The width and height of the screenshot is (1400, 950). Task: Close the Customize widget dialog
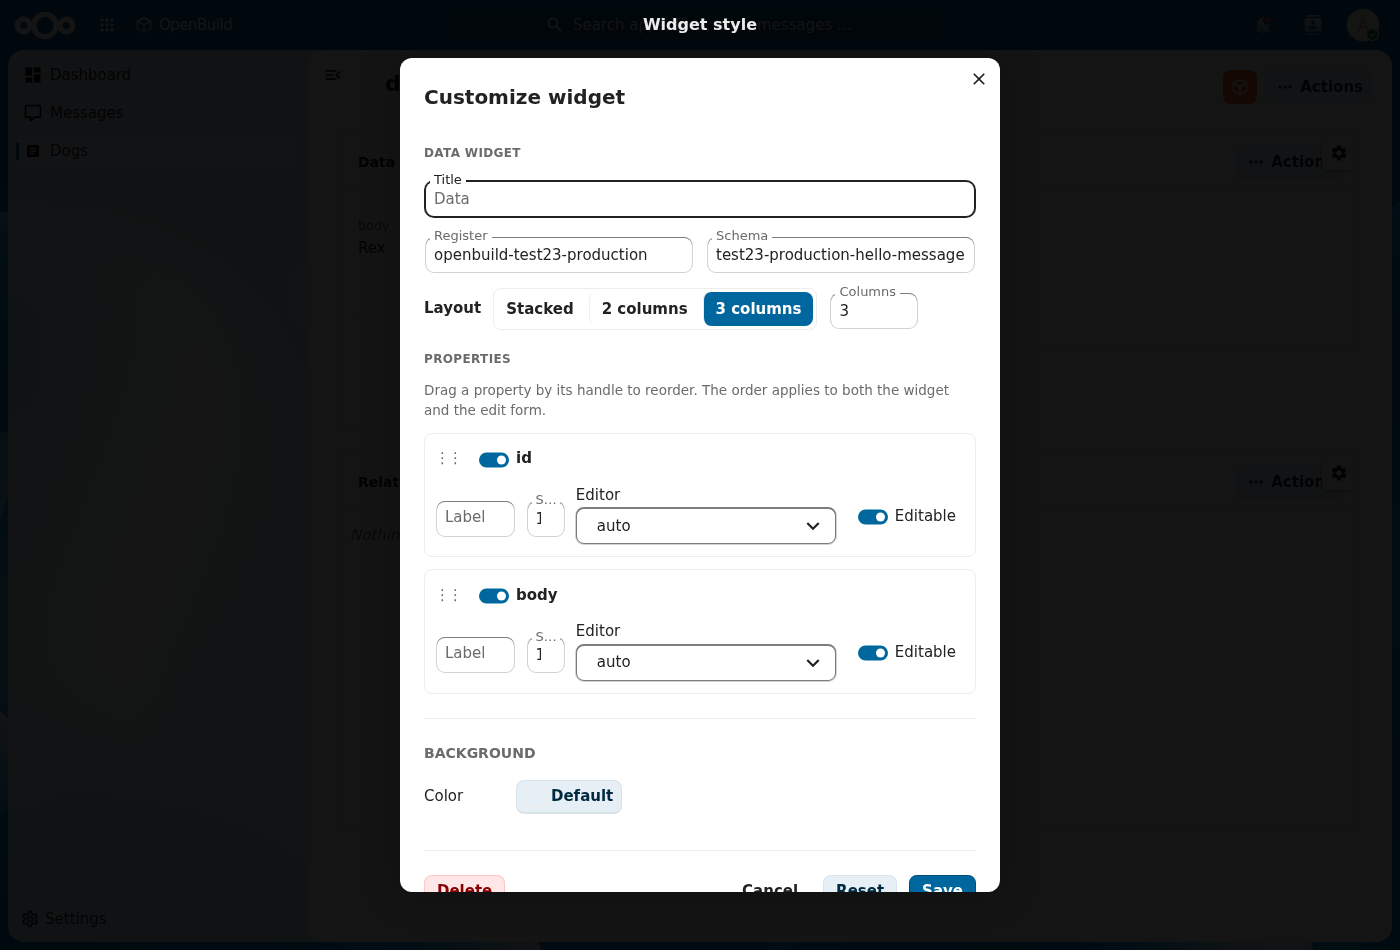point(979,79)
